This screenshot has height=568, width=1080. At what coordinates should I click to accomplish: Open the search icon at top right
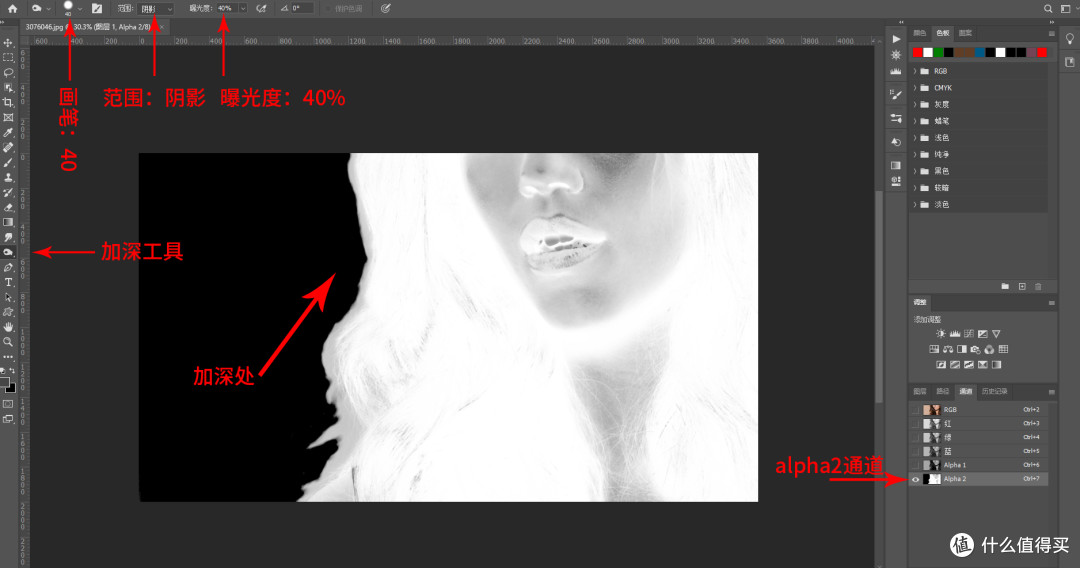point(1048,8)
